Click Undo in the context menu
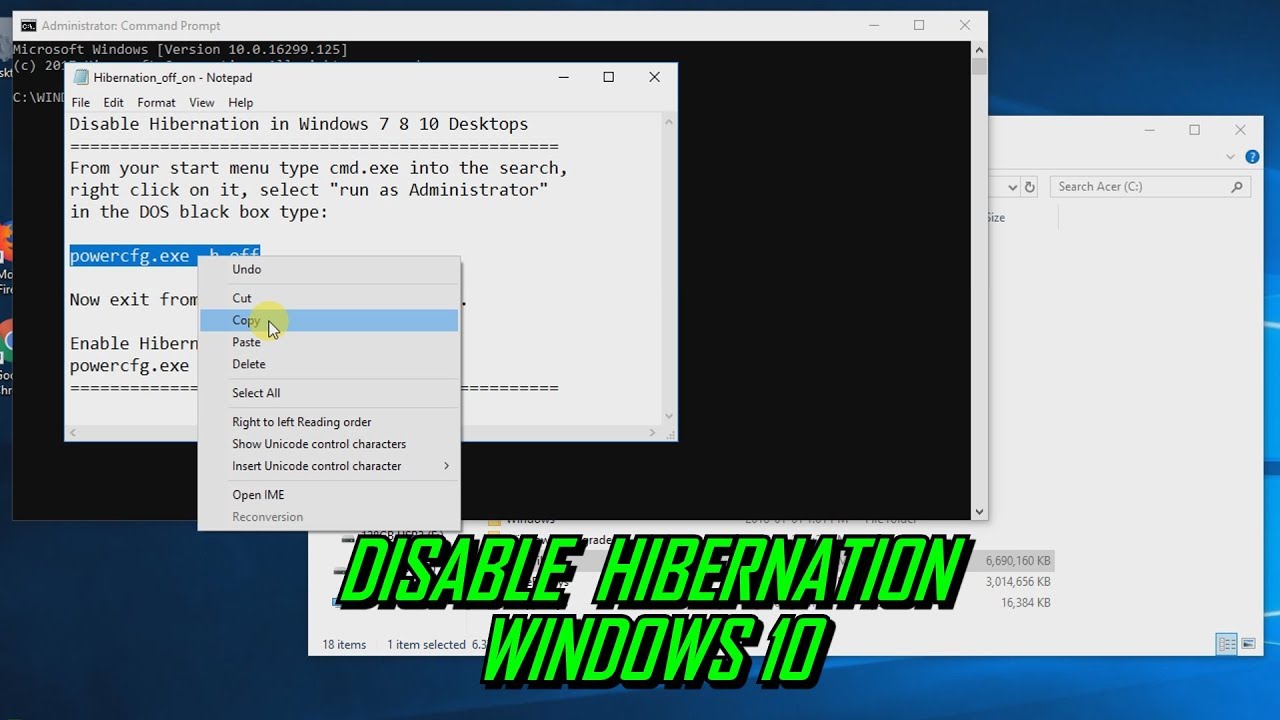The width and height of the screenshot is (1280, 720). [329, 269]
